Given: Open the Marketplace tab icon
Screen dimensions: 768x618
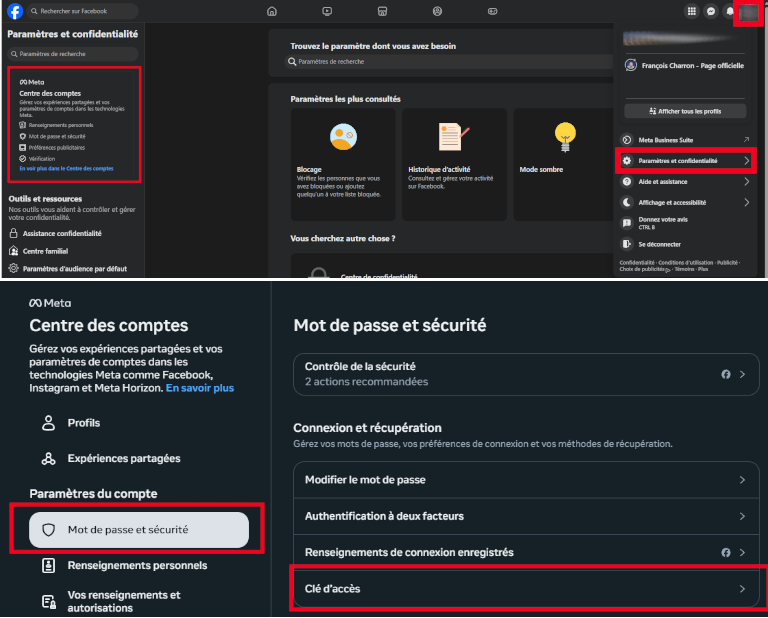Looking at the screenshot, I should pyautogui.click(x=383, y=11).
